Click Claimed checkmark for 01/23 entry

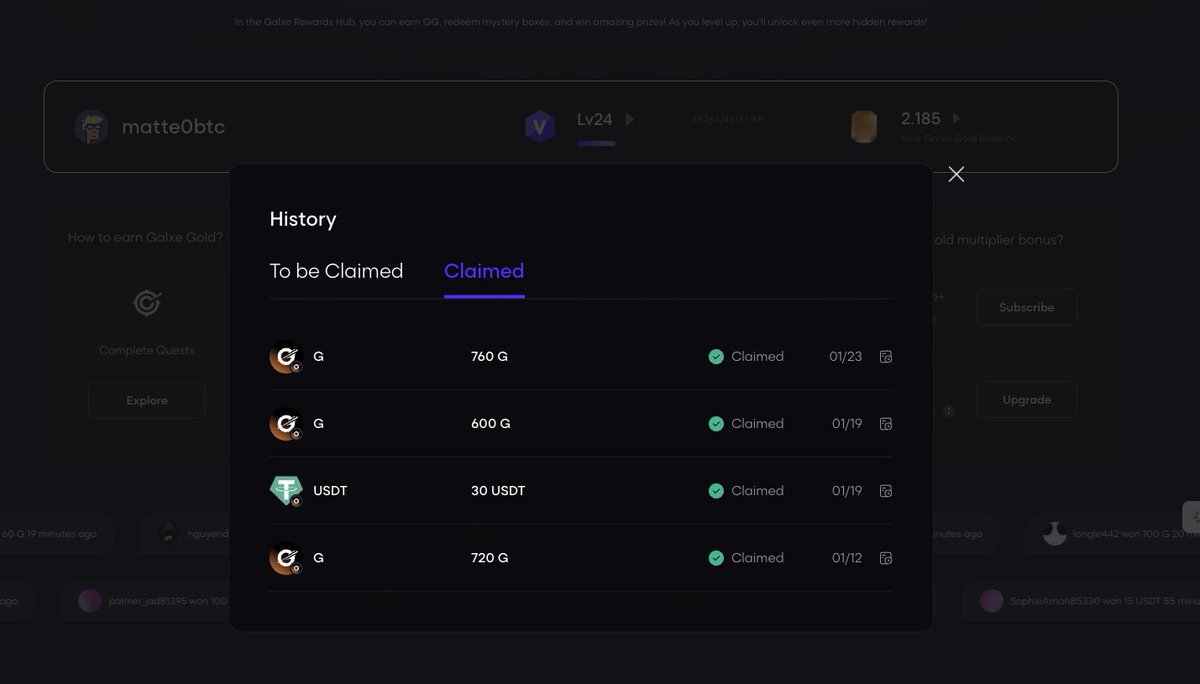click(716, 357)
